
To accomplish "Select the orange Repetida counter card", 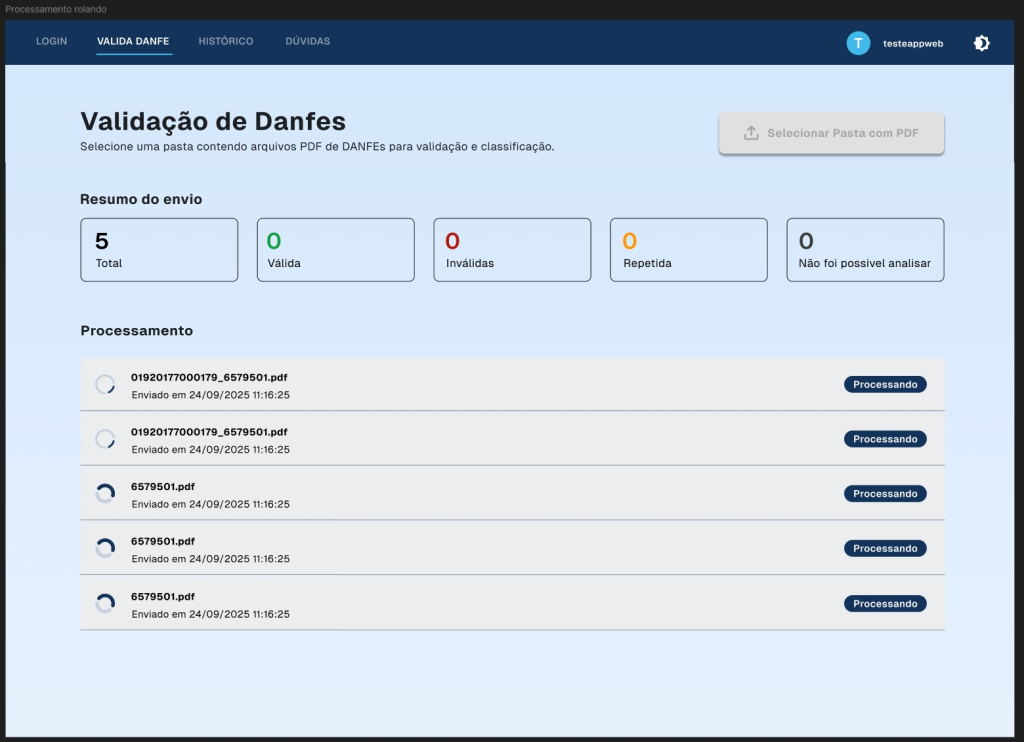I will [x=688, y=249].
